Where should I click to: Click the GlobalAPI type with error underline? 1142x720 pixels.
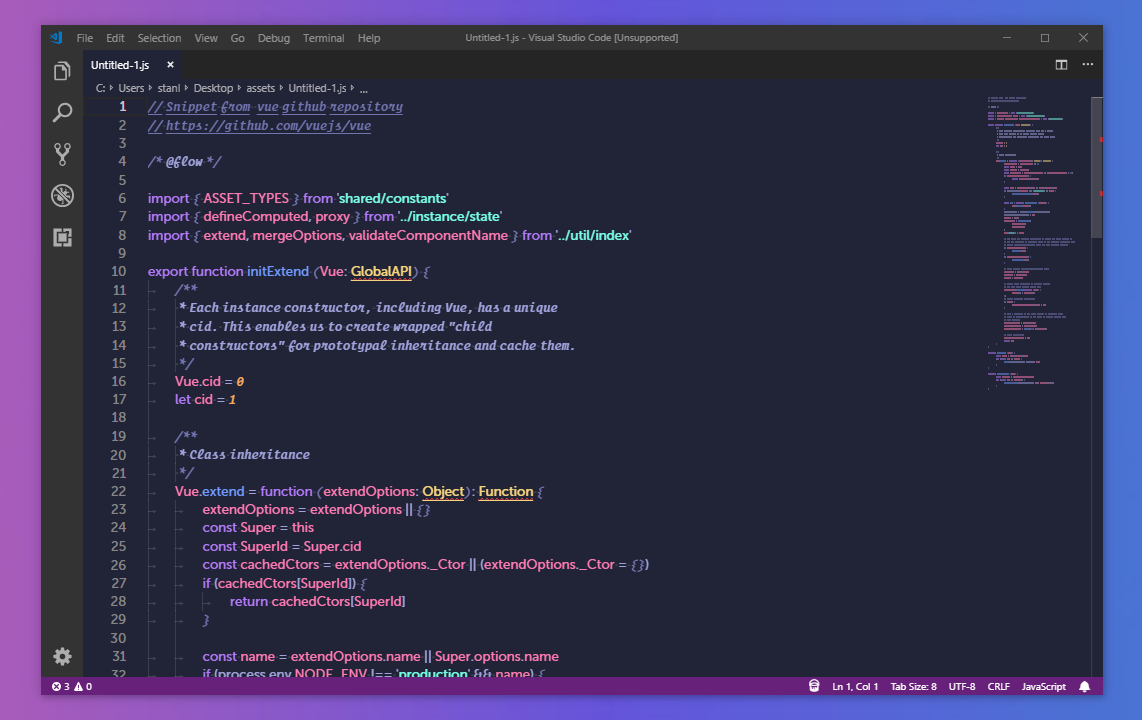pos(381,271)
